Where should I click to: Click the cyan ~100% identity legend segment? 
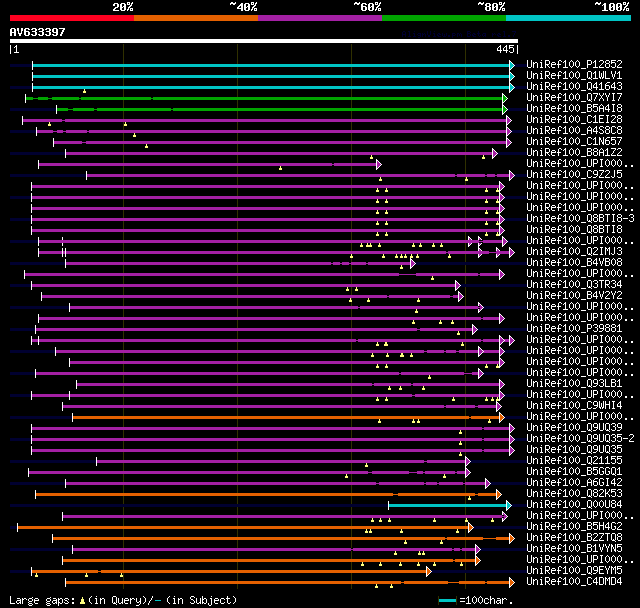coord(569,18)
